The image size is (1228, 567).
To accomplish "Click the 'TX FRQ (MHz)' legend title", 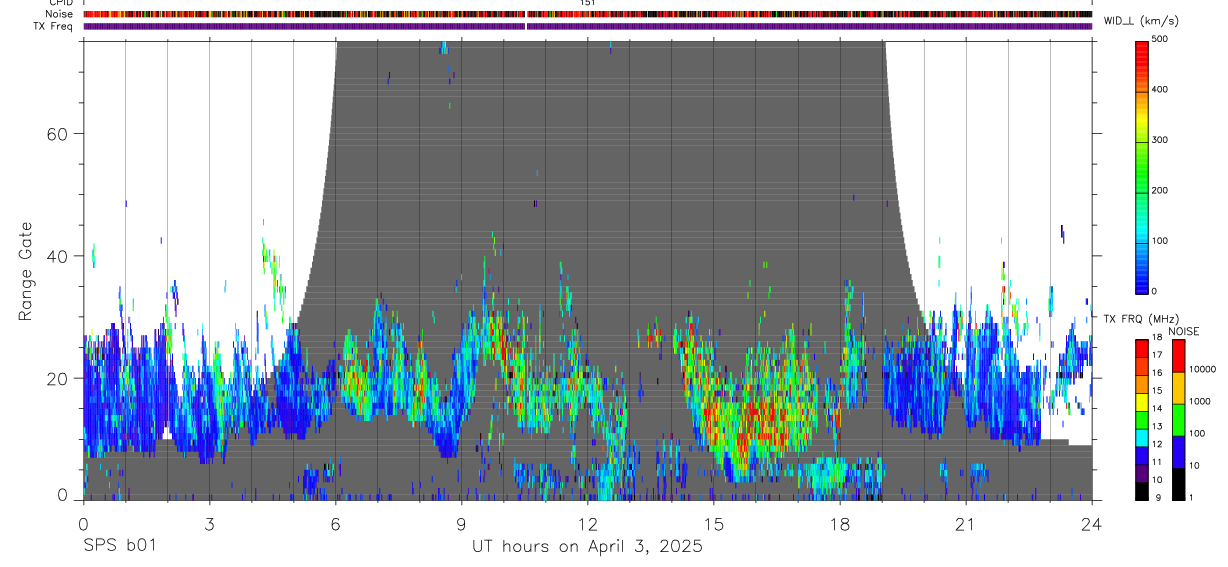I will click(x=1140, y=318).
